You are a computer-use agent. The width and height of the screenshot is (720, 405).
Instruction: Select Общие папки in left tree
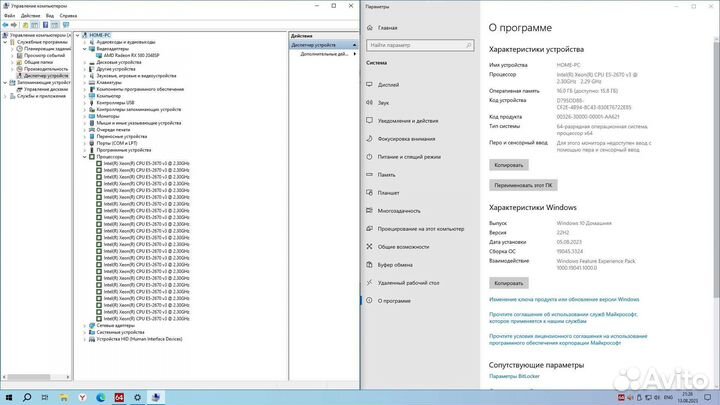click(x=38, y=62)
